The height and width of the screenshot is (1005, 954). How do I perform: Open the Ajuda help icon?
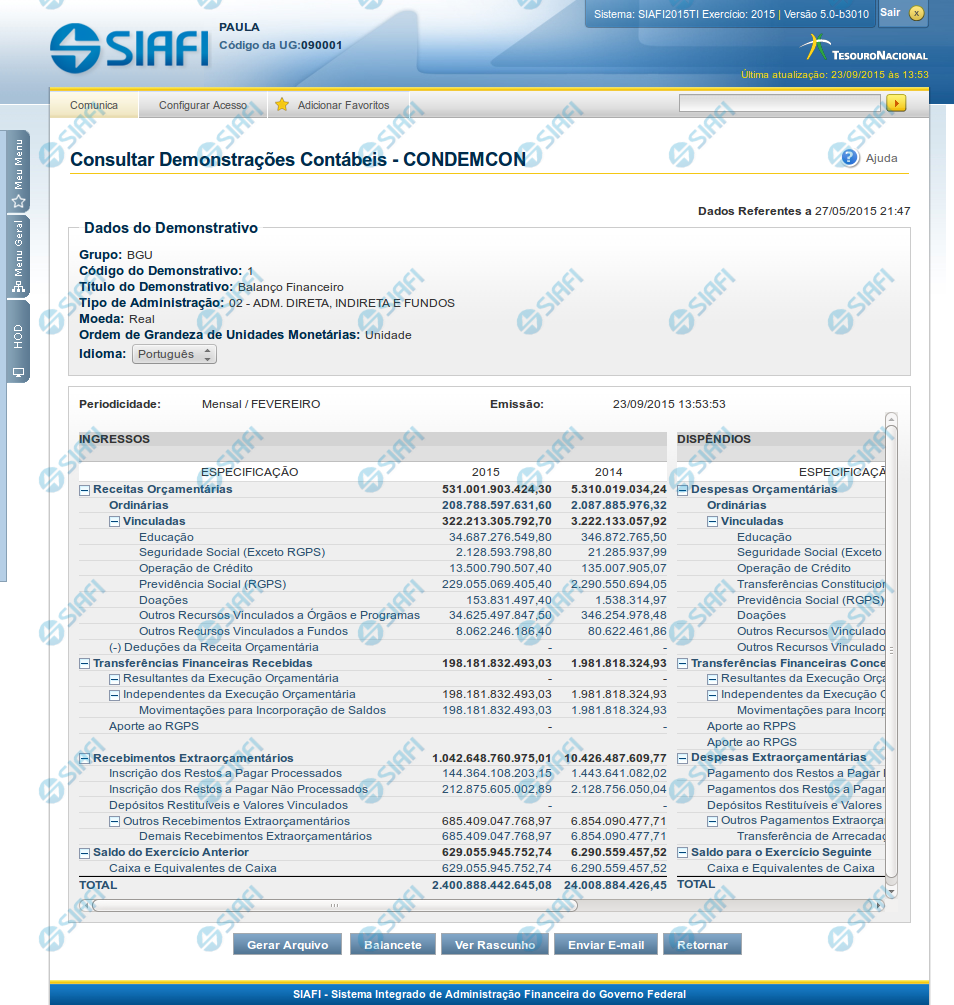[x=850, y=158]
